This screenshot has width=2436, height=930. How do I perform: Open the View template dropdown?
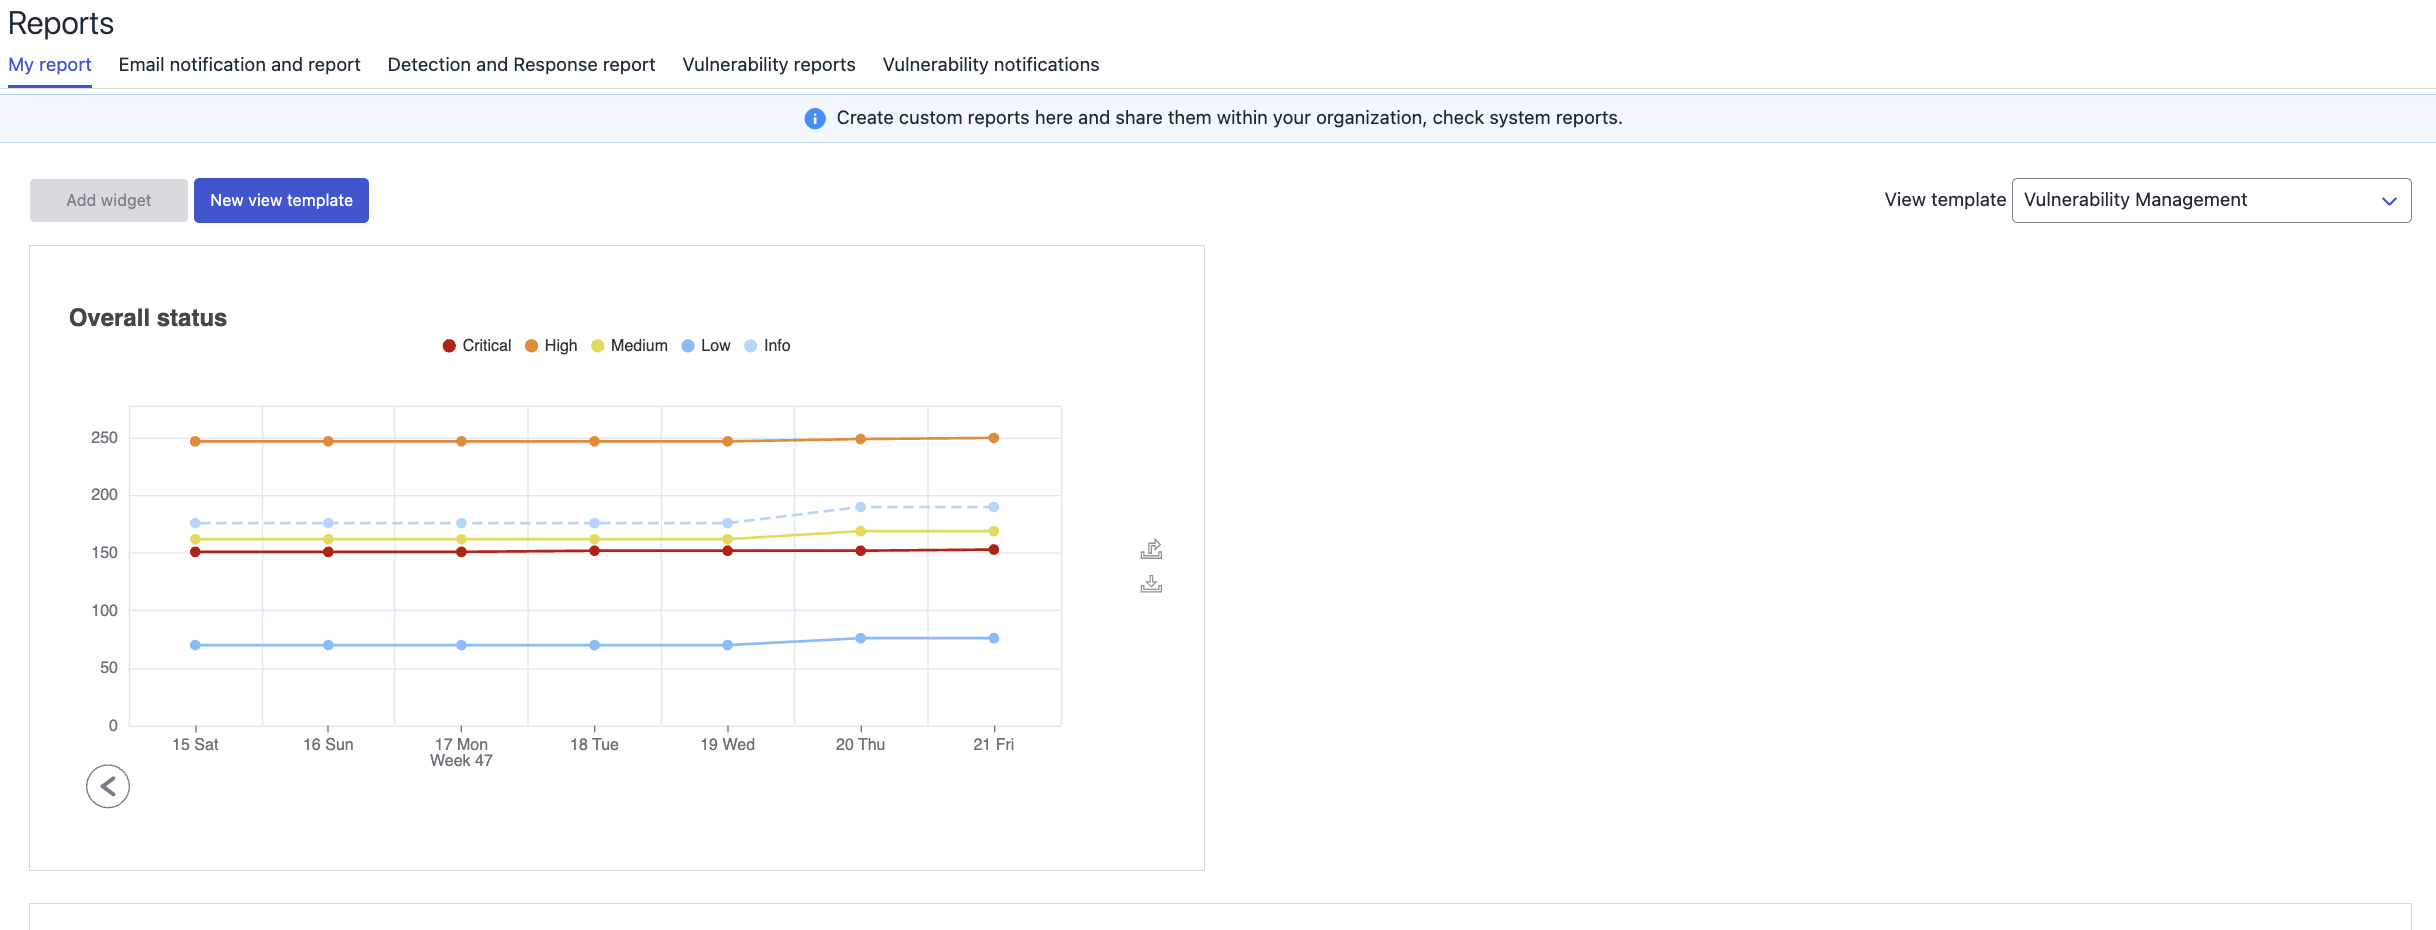tap(2200, 200)
